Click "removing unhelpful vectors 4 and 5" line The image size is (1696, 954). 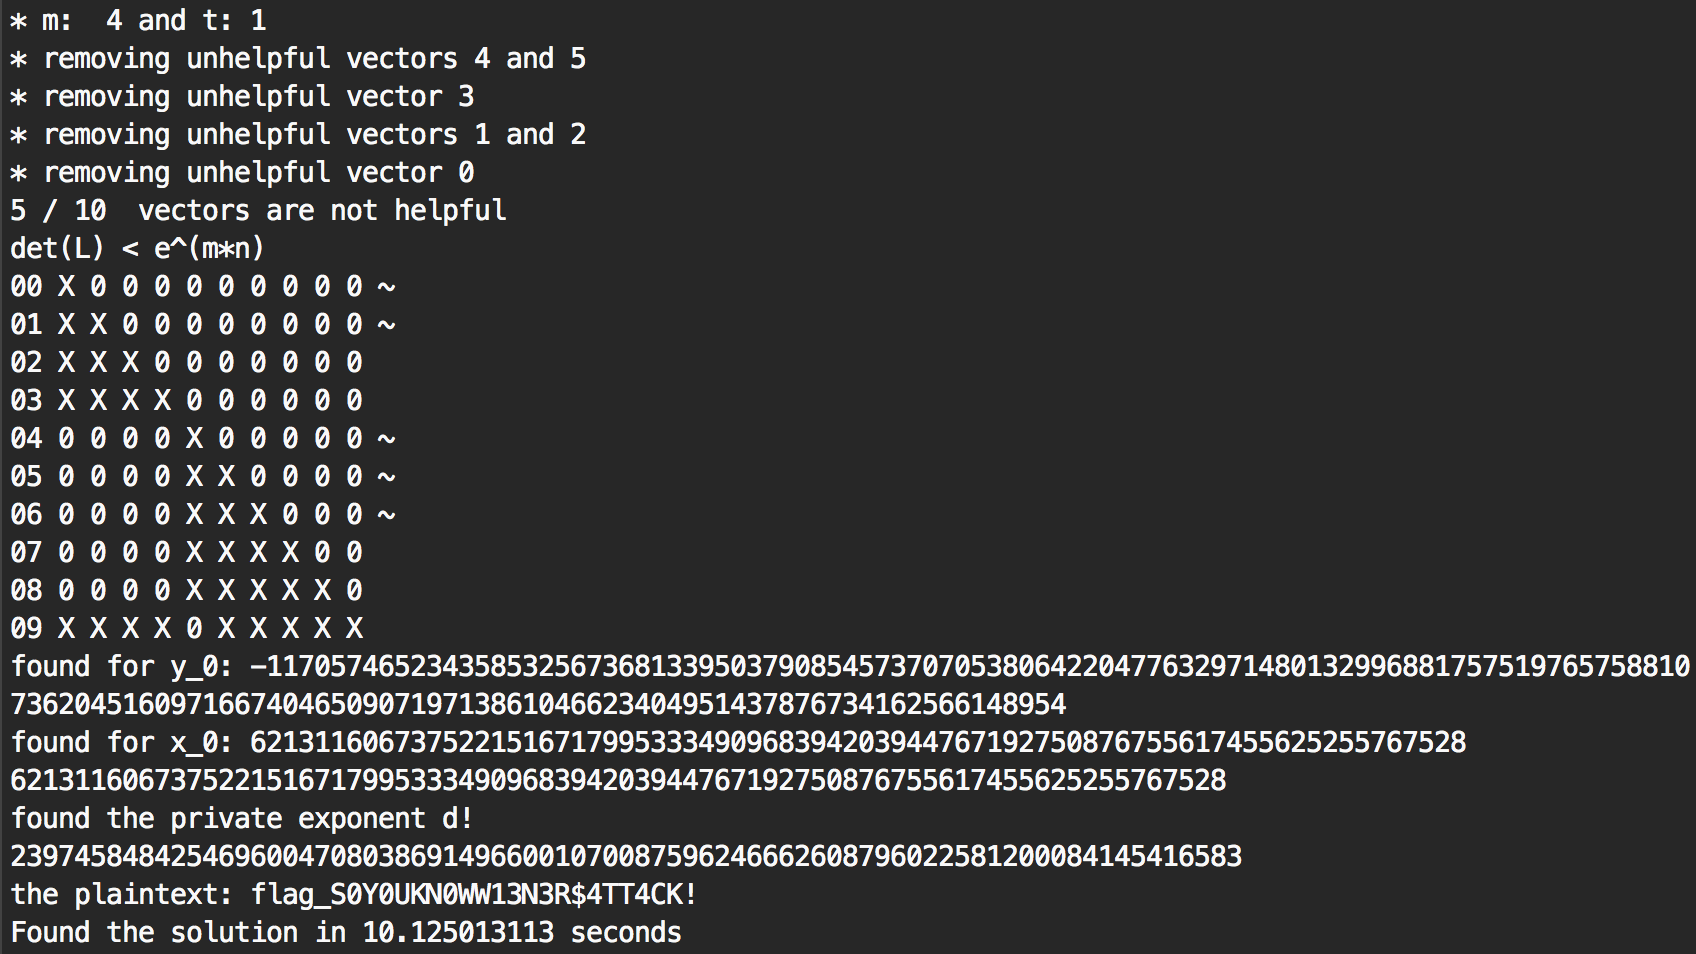tap(314, 58)
